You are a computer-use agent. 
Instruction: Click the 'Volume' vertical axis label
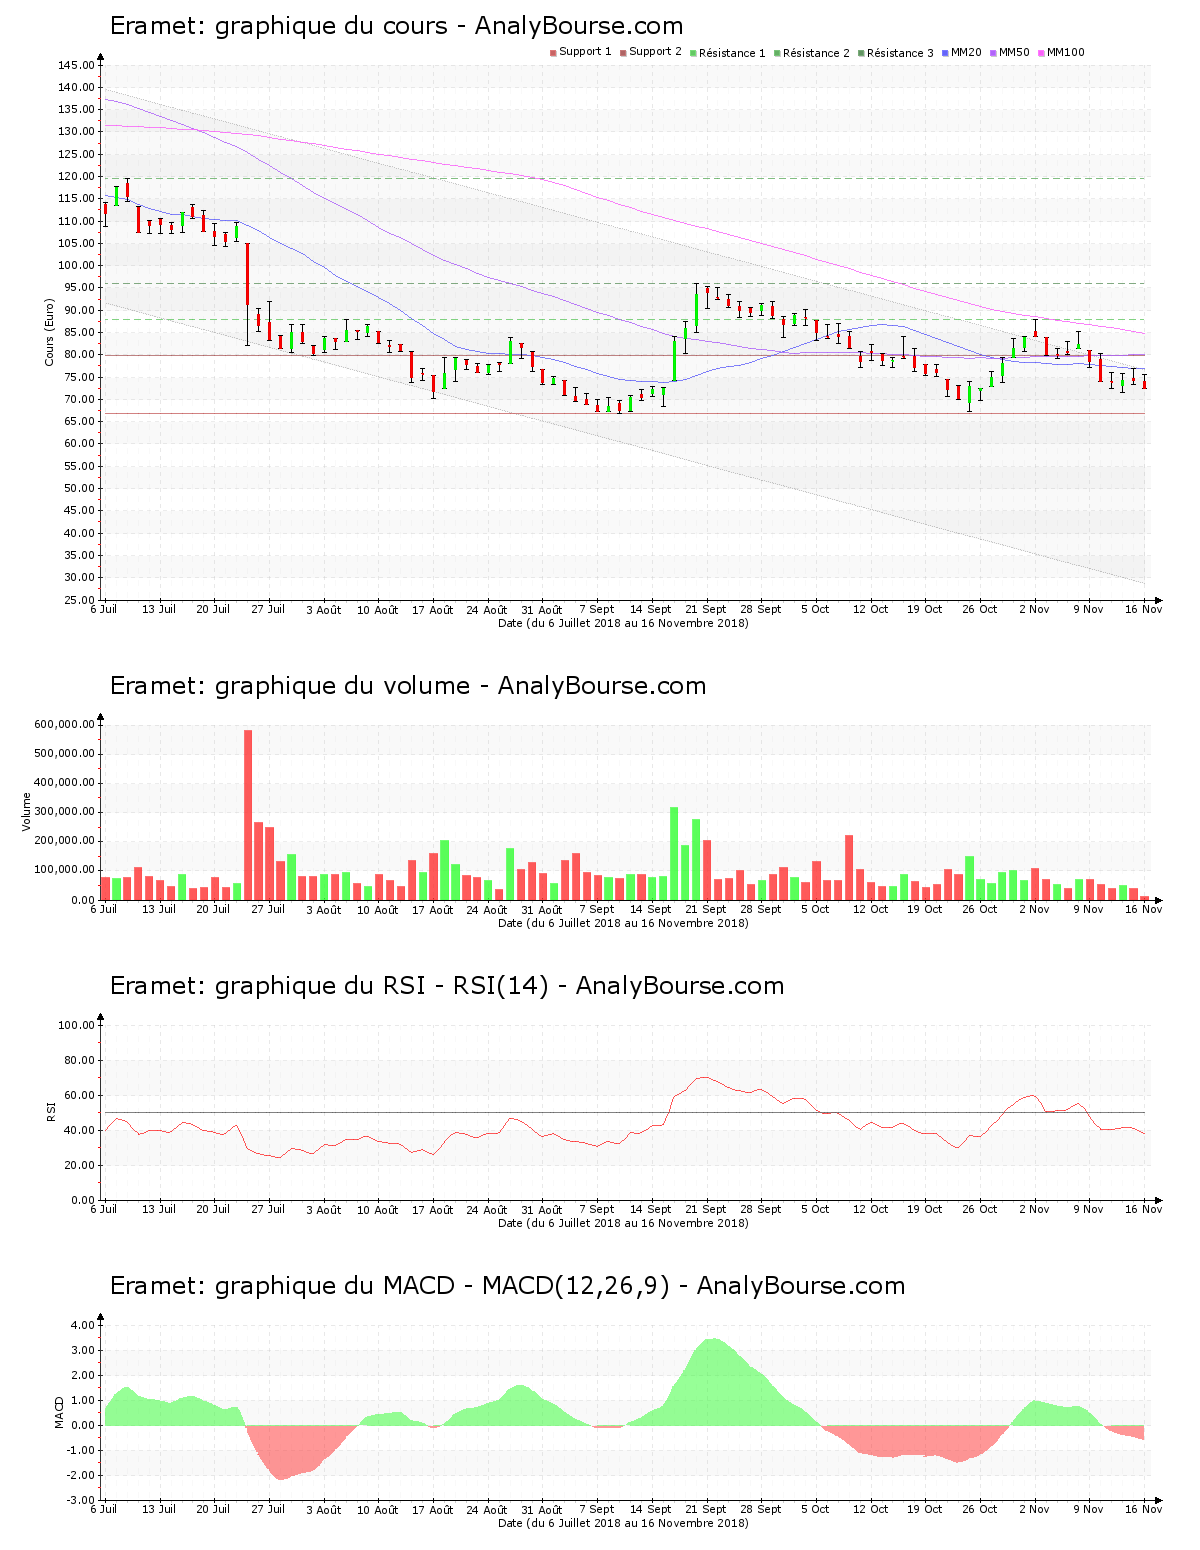(x=27, y=811)
